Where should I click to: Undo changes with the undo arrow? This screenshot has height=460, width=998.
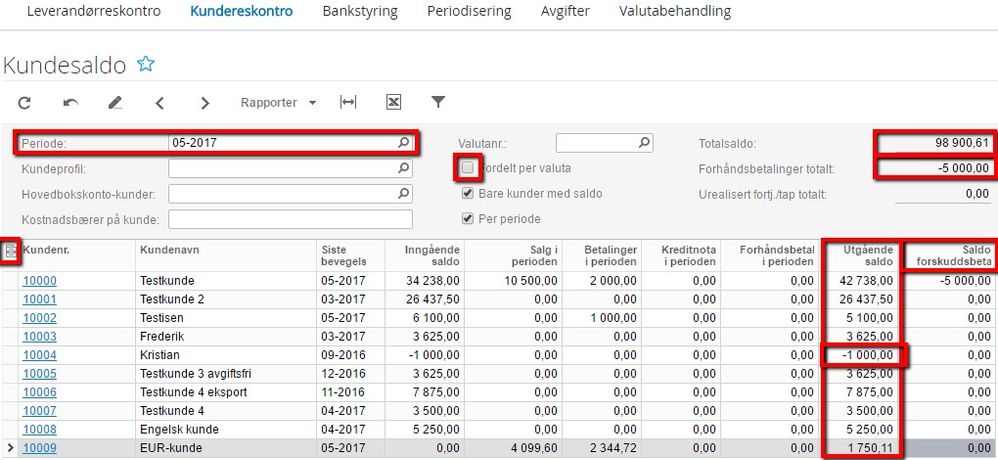71,102
